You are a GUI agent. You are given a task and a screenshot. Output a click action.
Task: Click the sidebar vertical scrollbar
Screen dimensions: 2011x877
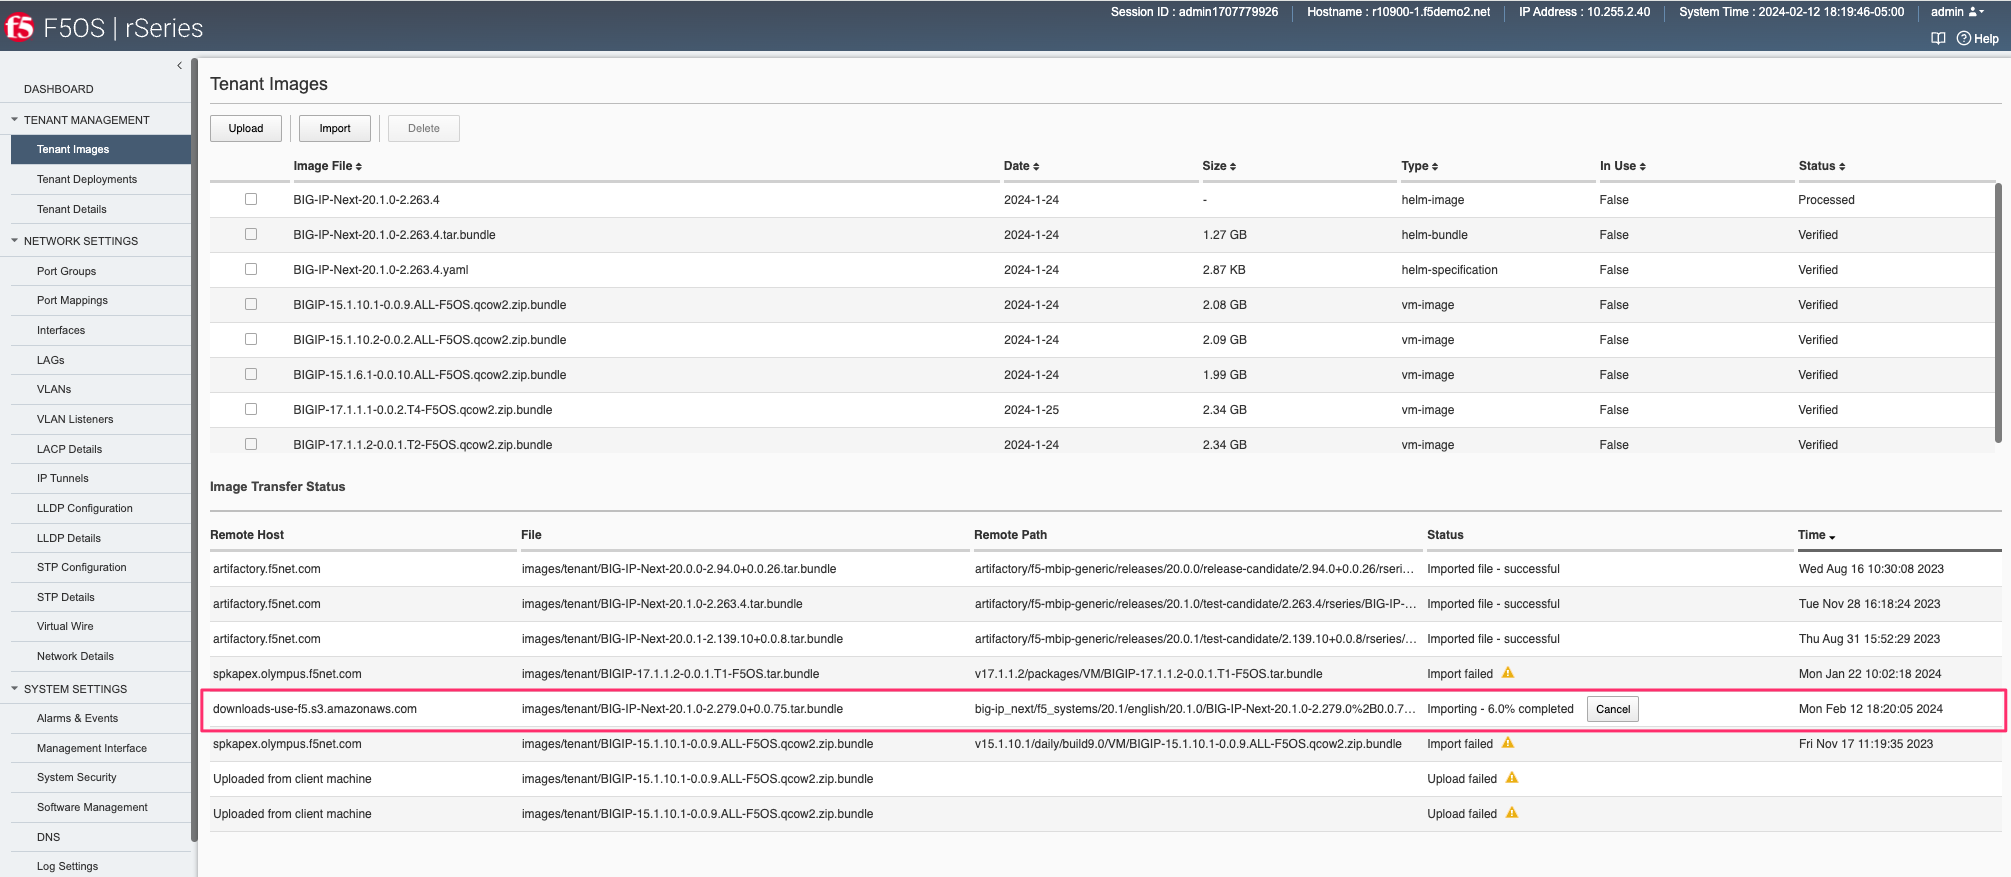(x=194, y=450)
